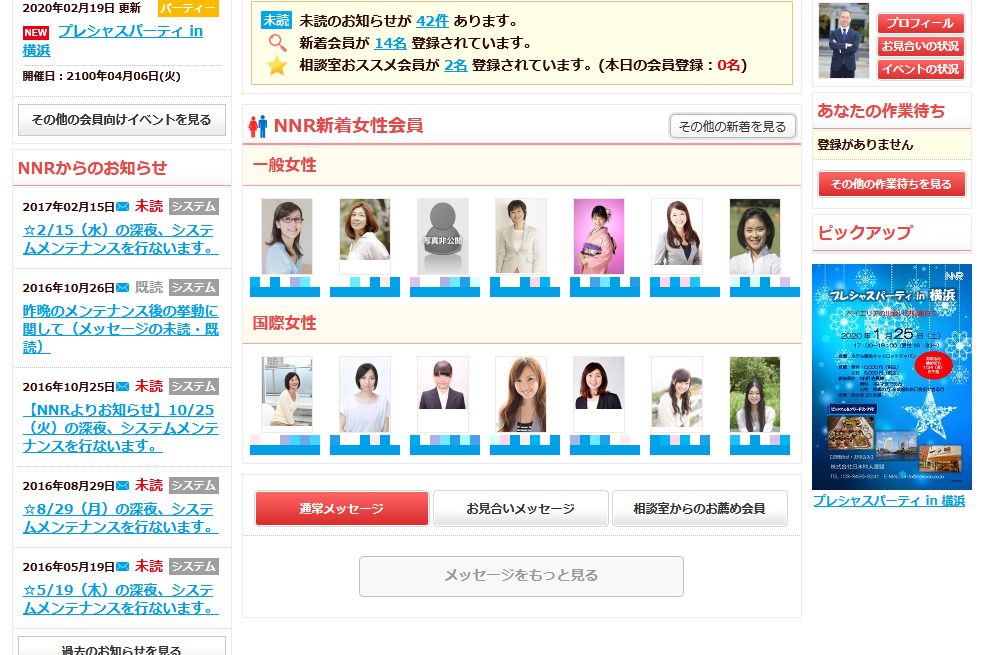This screenshot has width=983, height=655.
Task: Click the プロフィール button
Action: click(x=920, y=23)
